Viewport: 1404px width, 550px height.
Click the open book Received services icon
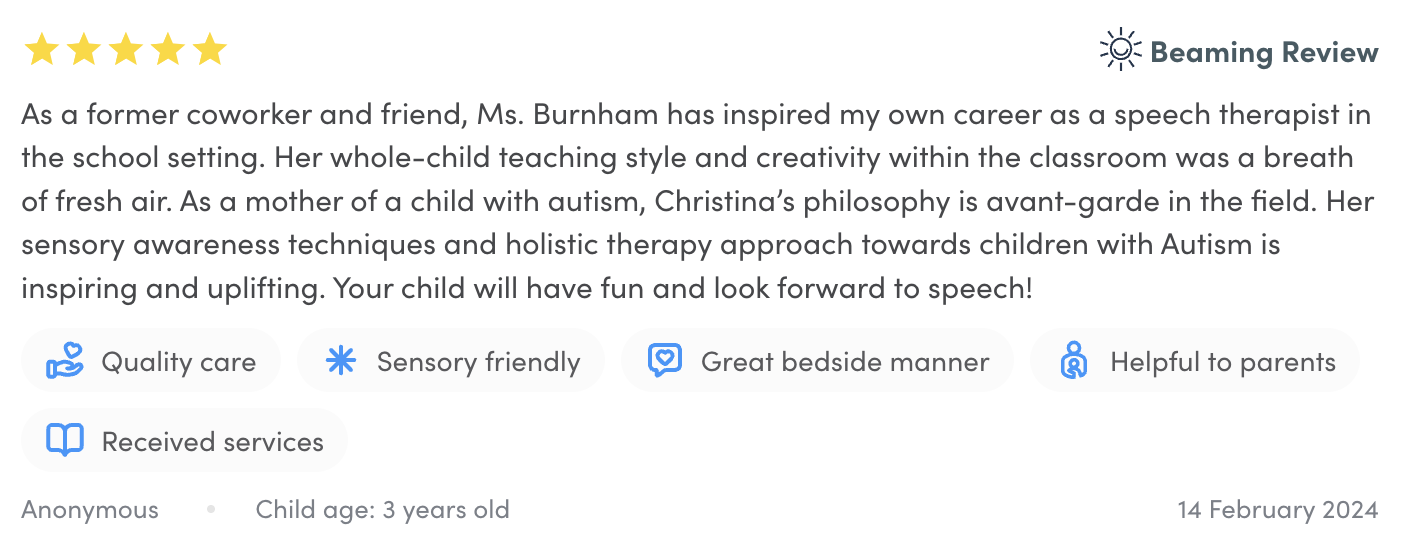click(x=65, y=440)
